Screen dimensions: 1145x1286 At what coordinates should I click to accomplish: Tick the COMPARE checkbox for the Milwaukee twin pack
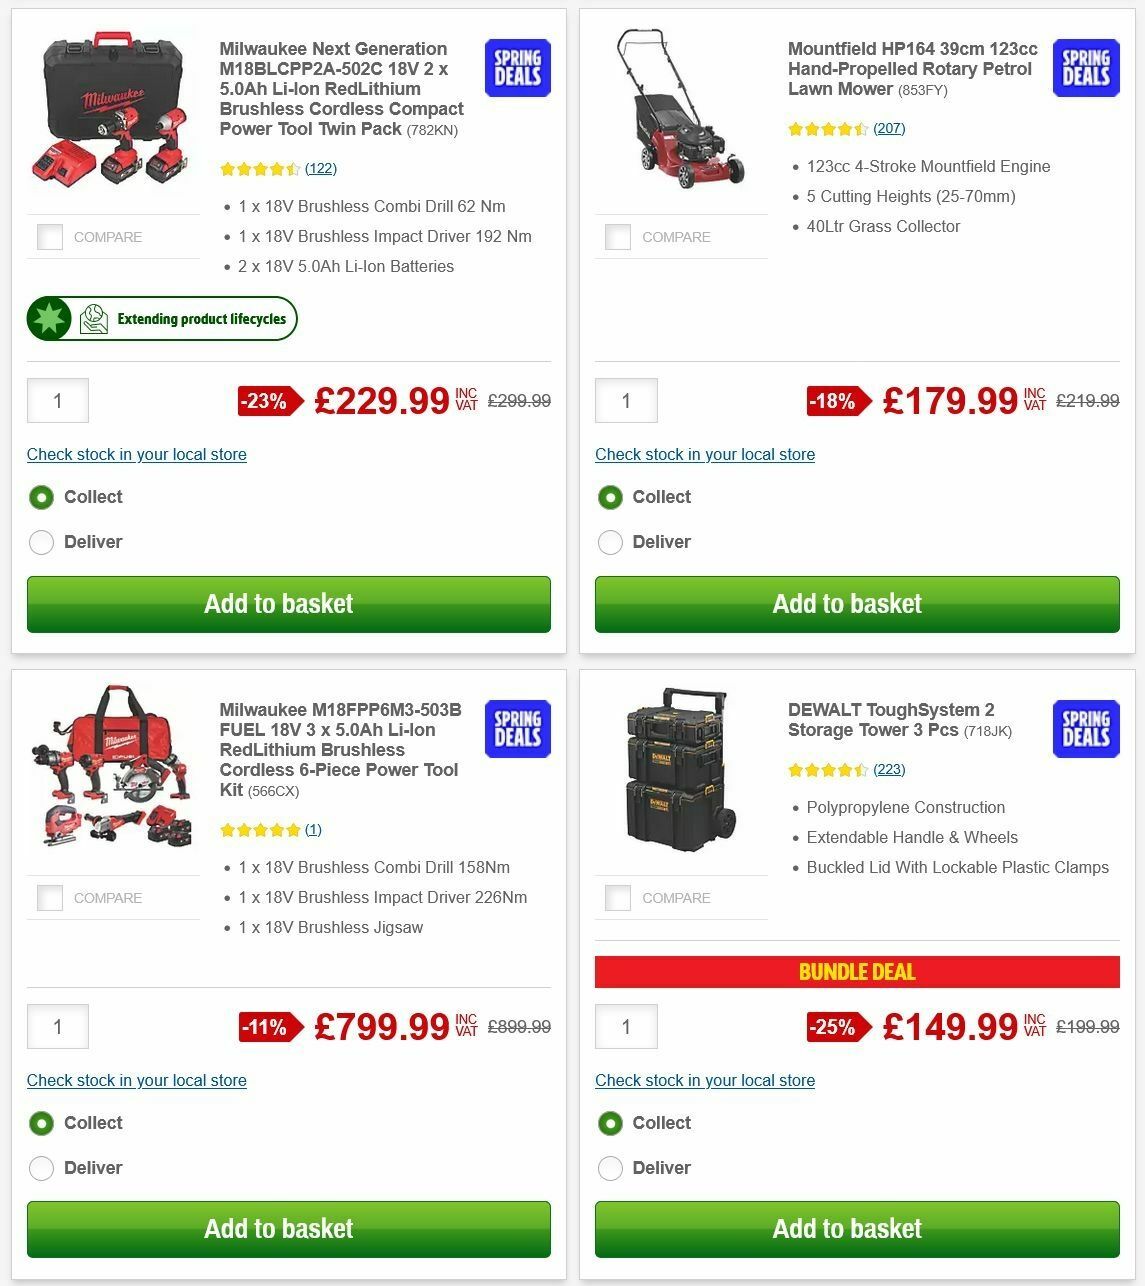tap(49, 237)
